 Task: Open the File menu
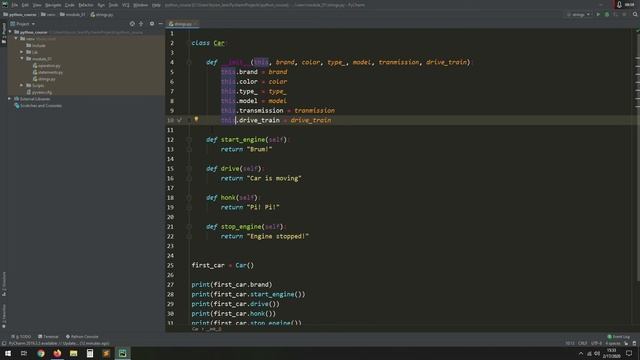[x=15, y=5]
